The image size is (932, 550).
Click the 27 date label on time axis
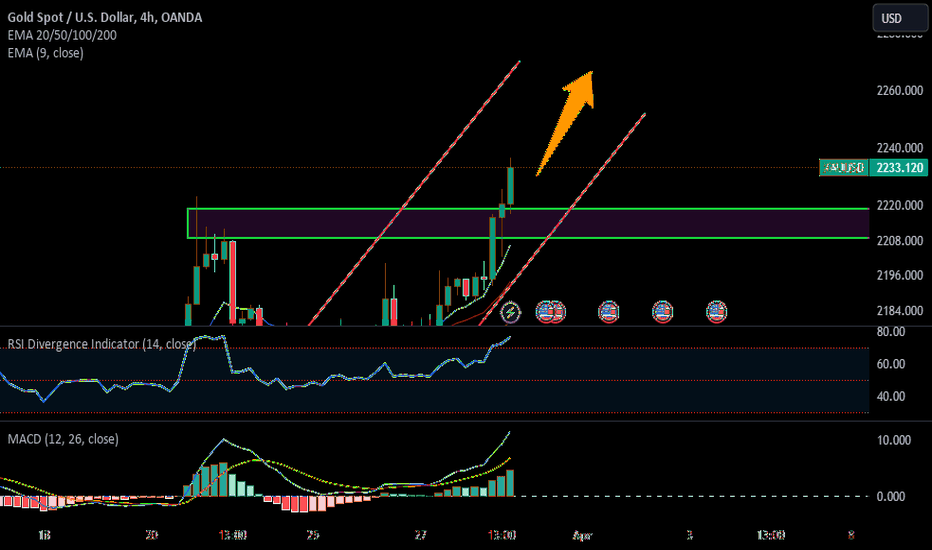420,535
